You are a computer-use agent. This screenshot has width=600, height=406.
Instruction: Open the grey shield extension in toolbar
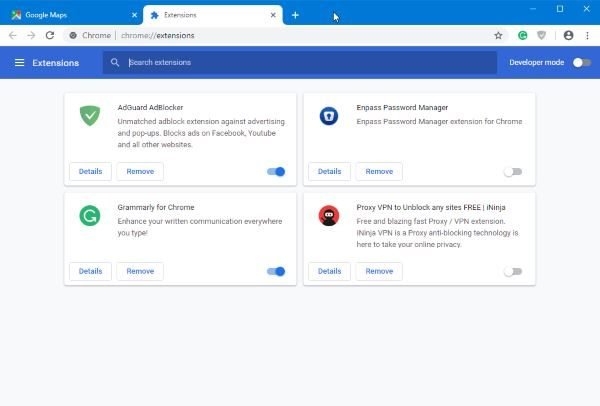pyautogui.click(x=541, y=36)
